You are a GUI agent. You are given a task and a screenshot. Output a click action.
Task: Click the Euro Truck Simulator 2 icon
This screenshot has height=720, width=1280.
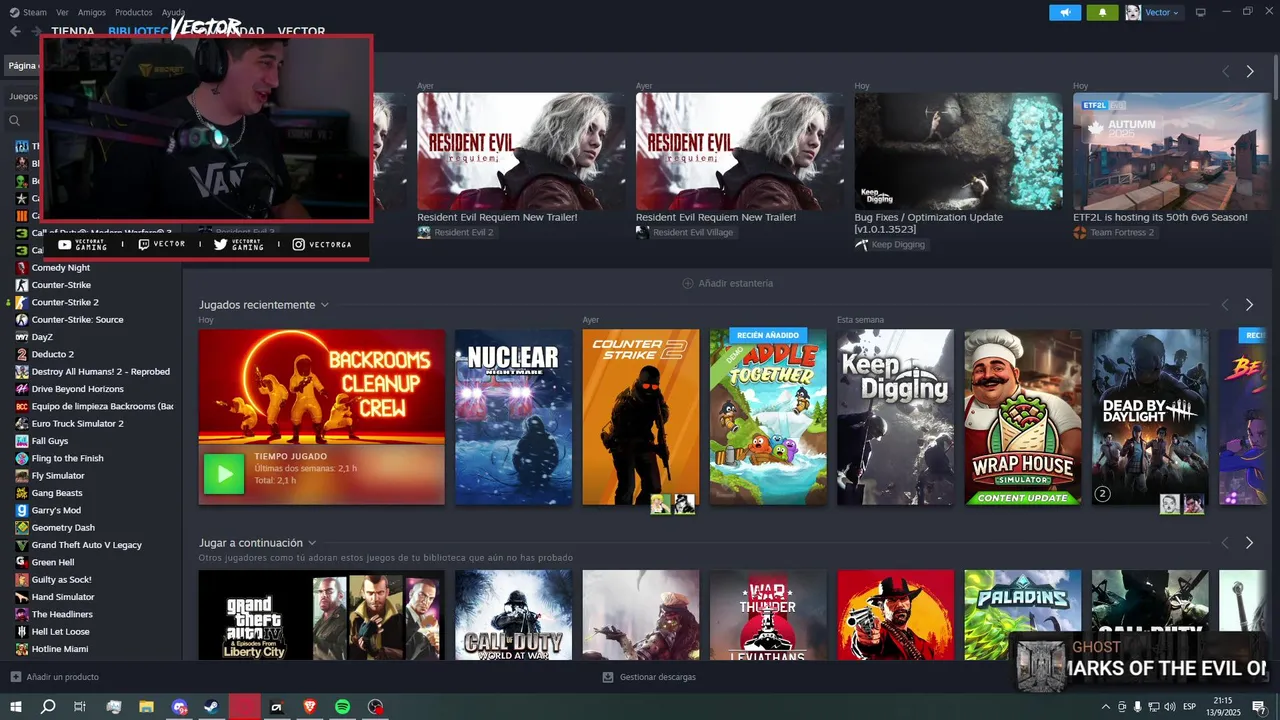click(x=22, y=423)
